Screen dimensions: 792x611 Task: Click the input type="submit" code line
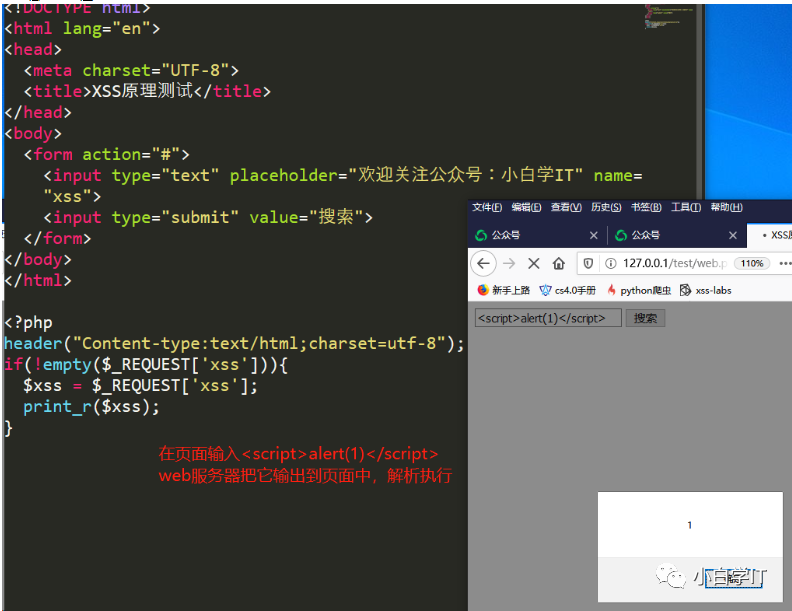pos(208,217)
